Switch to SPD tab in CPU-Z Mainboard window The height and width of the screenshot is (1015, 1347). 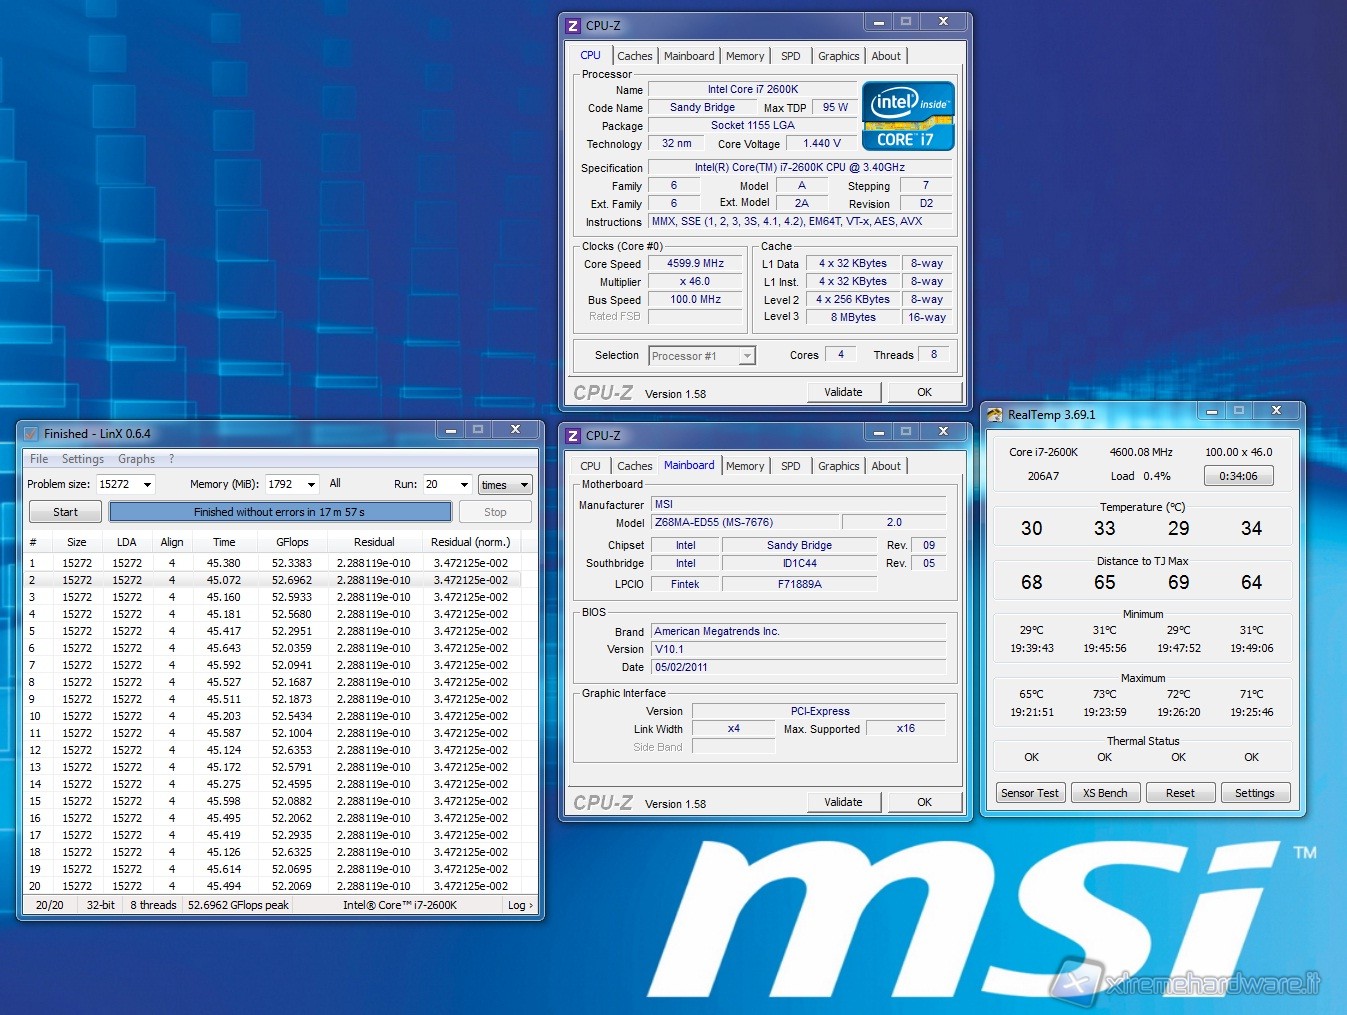(x=790, y=466)
